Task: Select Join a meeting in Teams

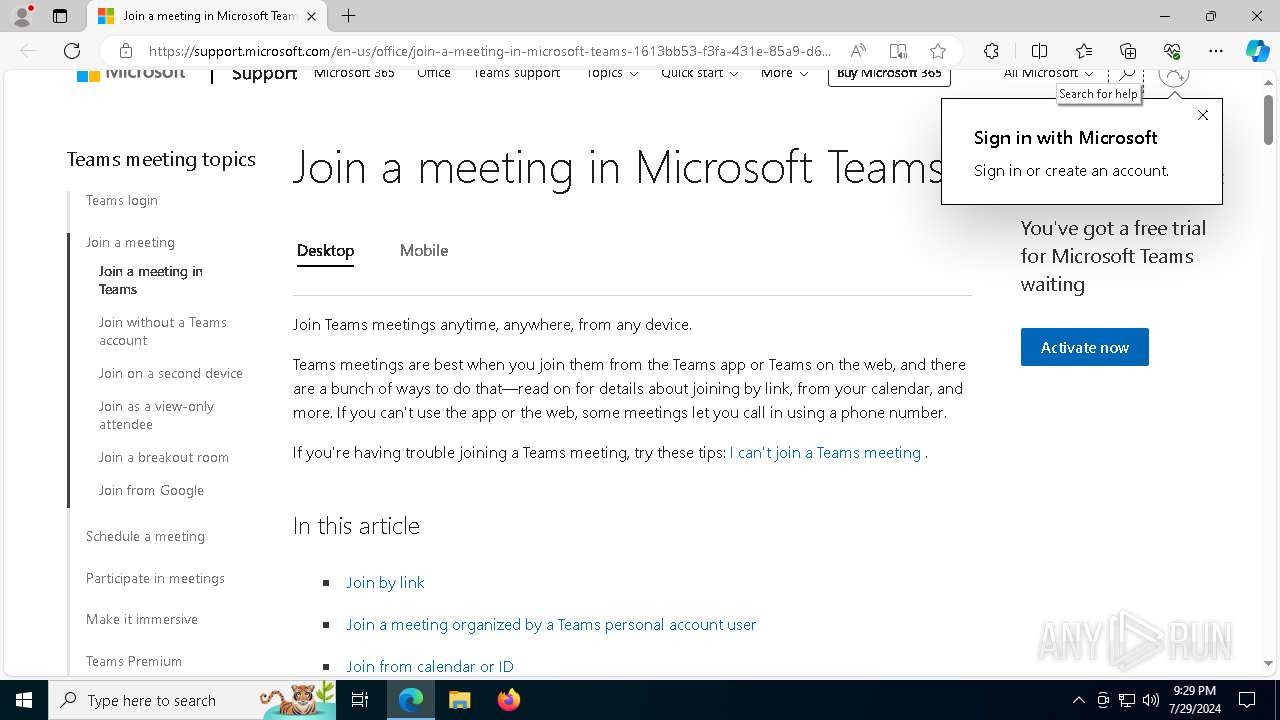Action: pyautogui.click(x=151, y=280)
